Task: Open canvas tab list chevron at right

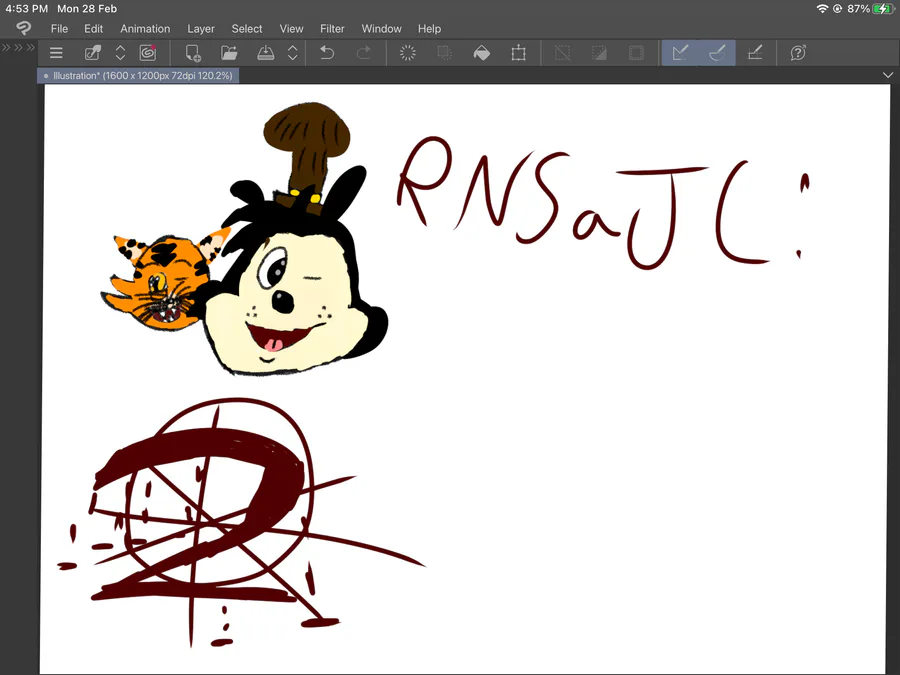Action: tap(887, 75)
